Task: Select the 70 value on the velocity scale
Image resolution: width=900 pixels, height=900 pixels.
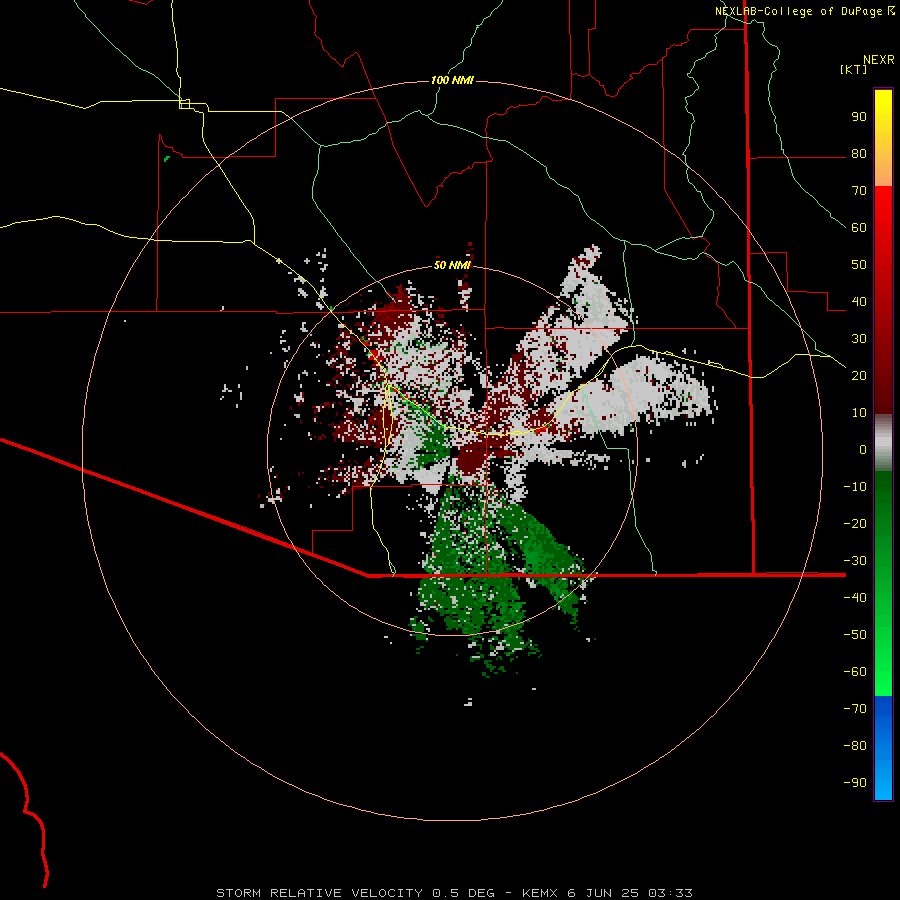Action: point(859,191)
